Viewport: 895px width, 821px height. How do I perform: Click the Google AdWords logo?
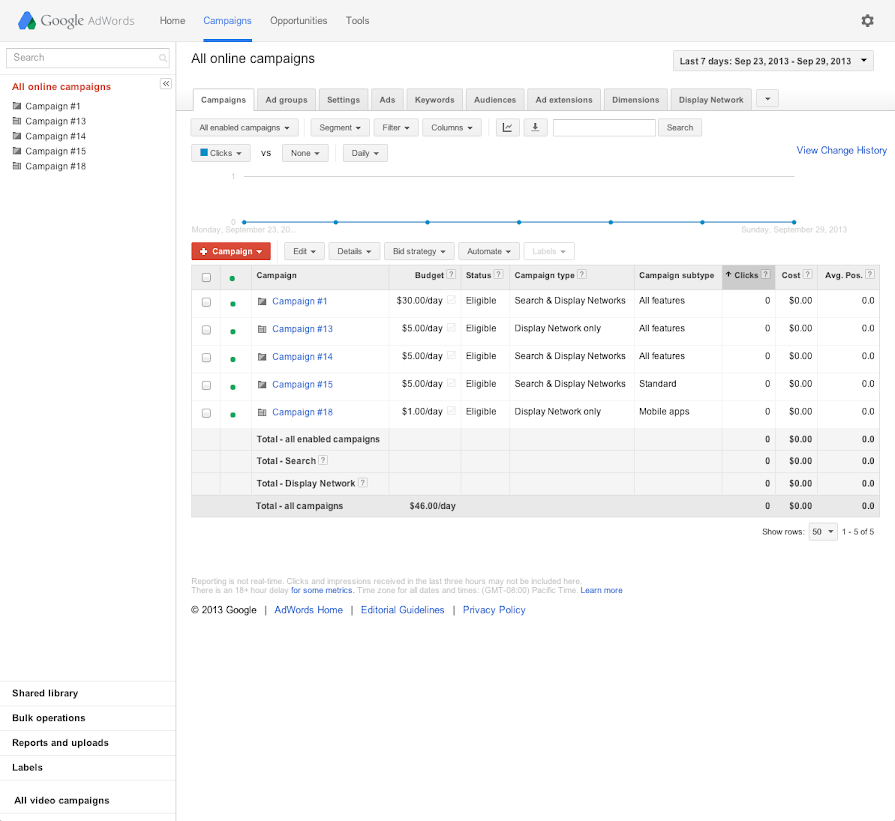(x=78, y=21)
